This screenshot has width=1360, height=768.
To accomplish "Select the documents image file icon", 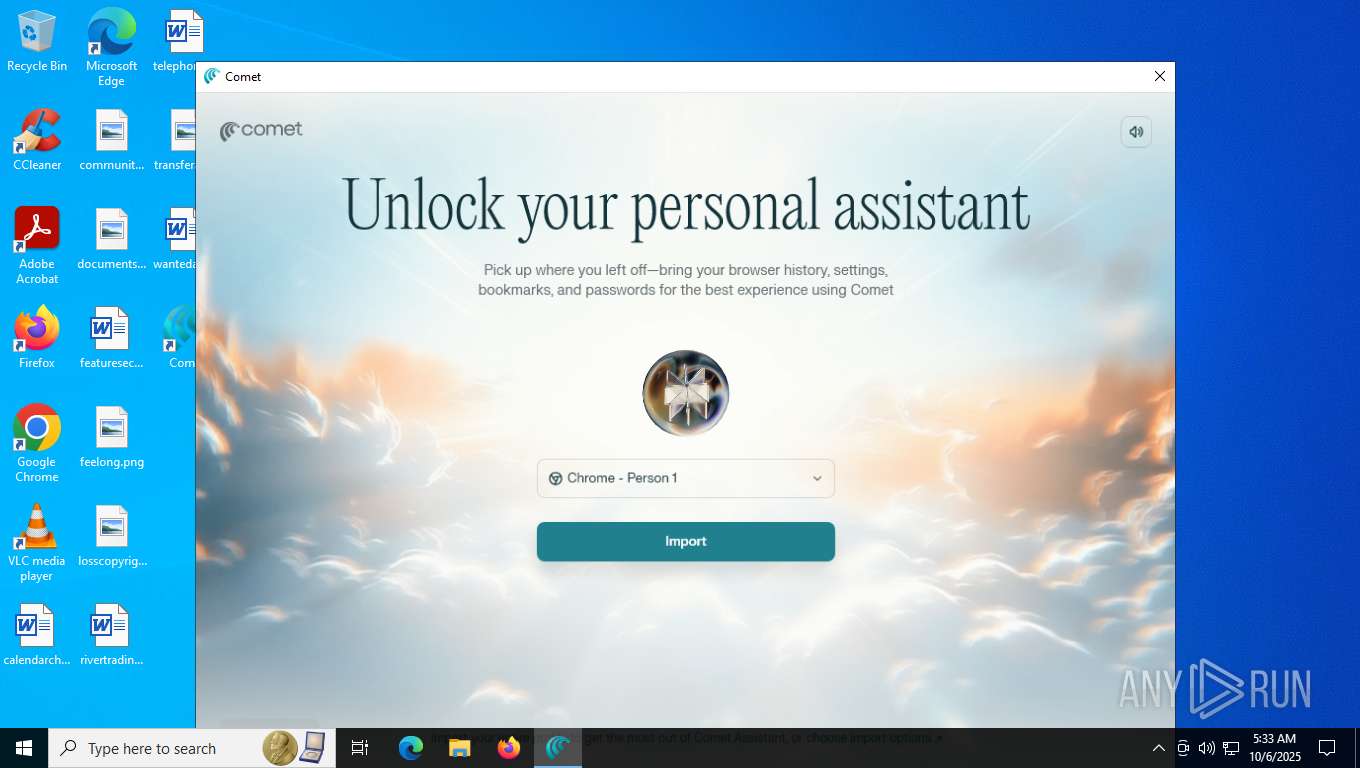I will [x=112, y=240].
